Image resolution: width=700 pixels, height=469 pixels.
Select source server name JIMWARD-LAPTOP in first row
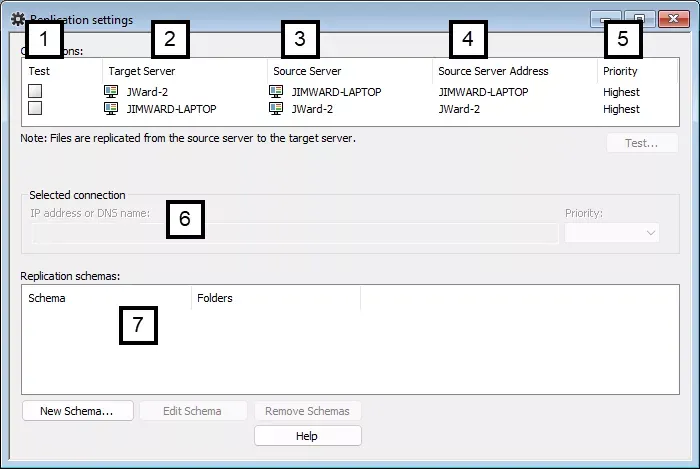pyautogui.click(x=337, y=92)
